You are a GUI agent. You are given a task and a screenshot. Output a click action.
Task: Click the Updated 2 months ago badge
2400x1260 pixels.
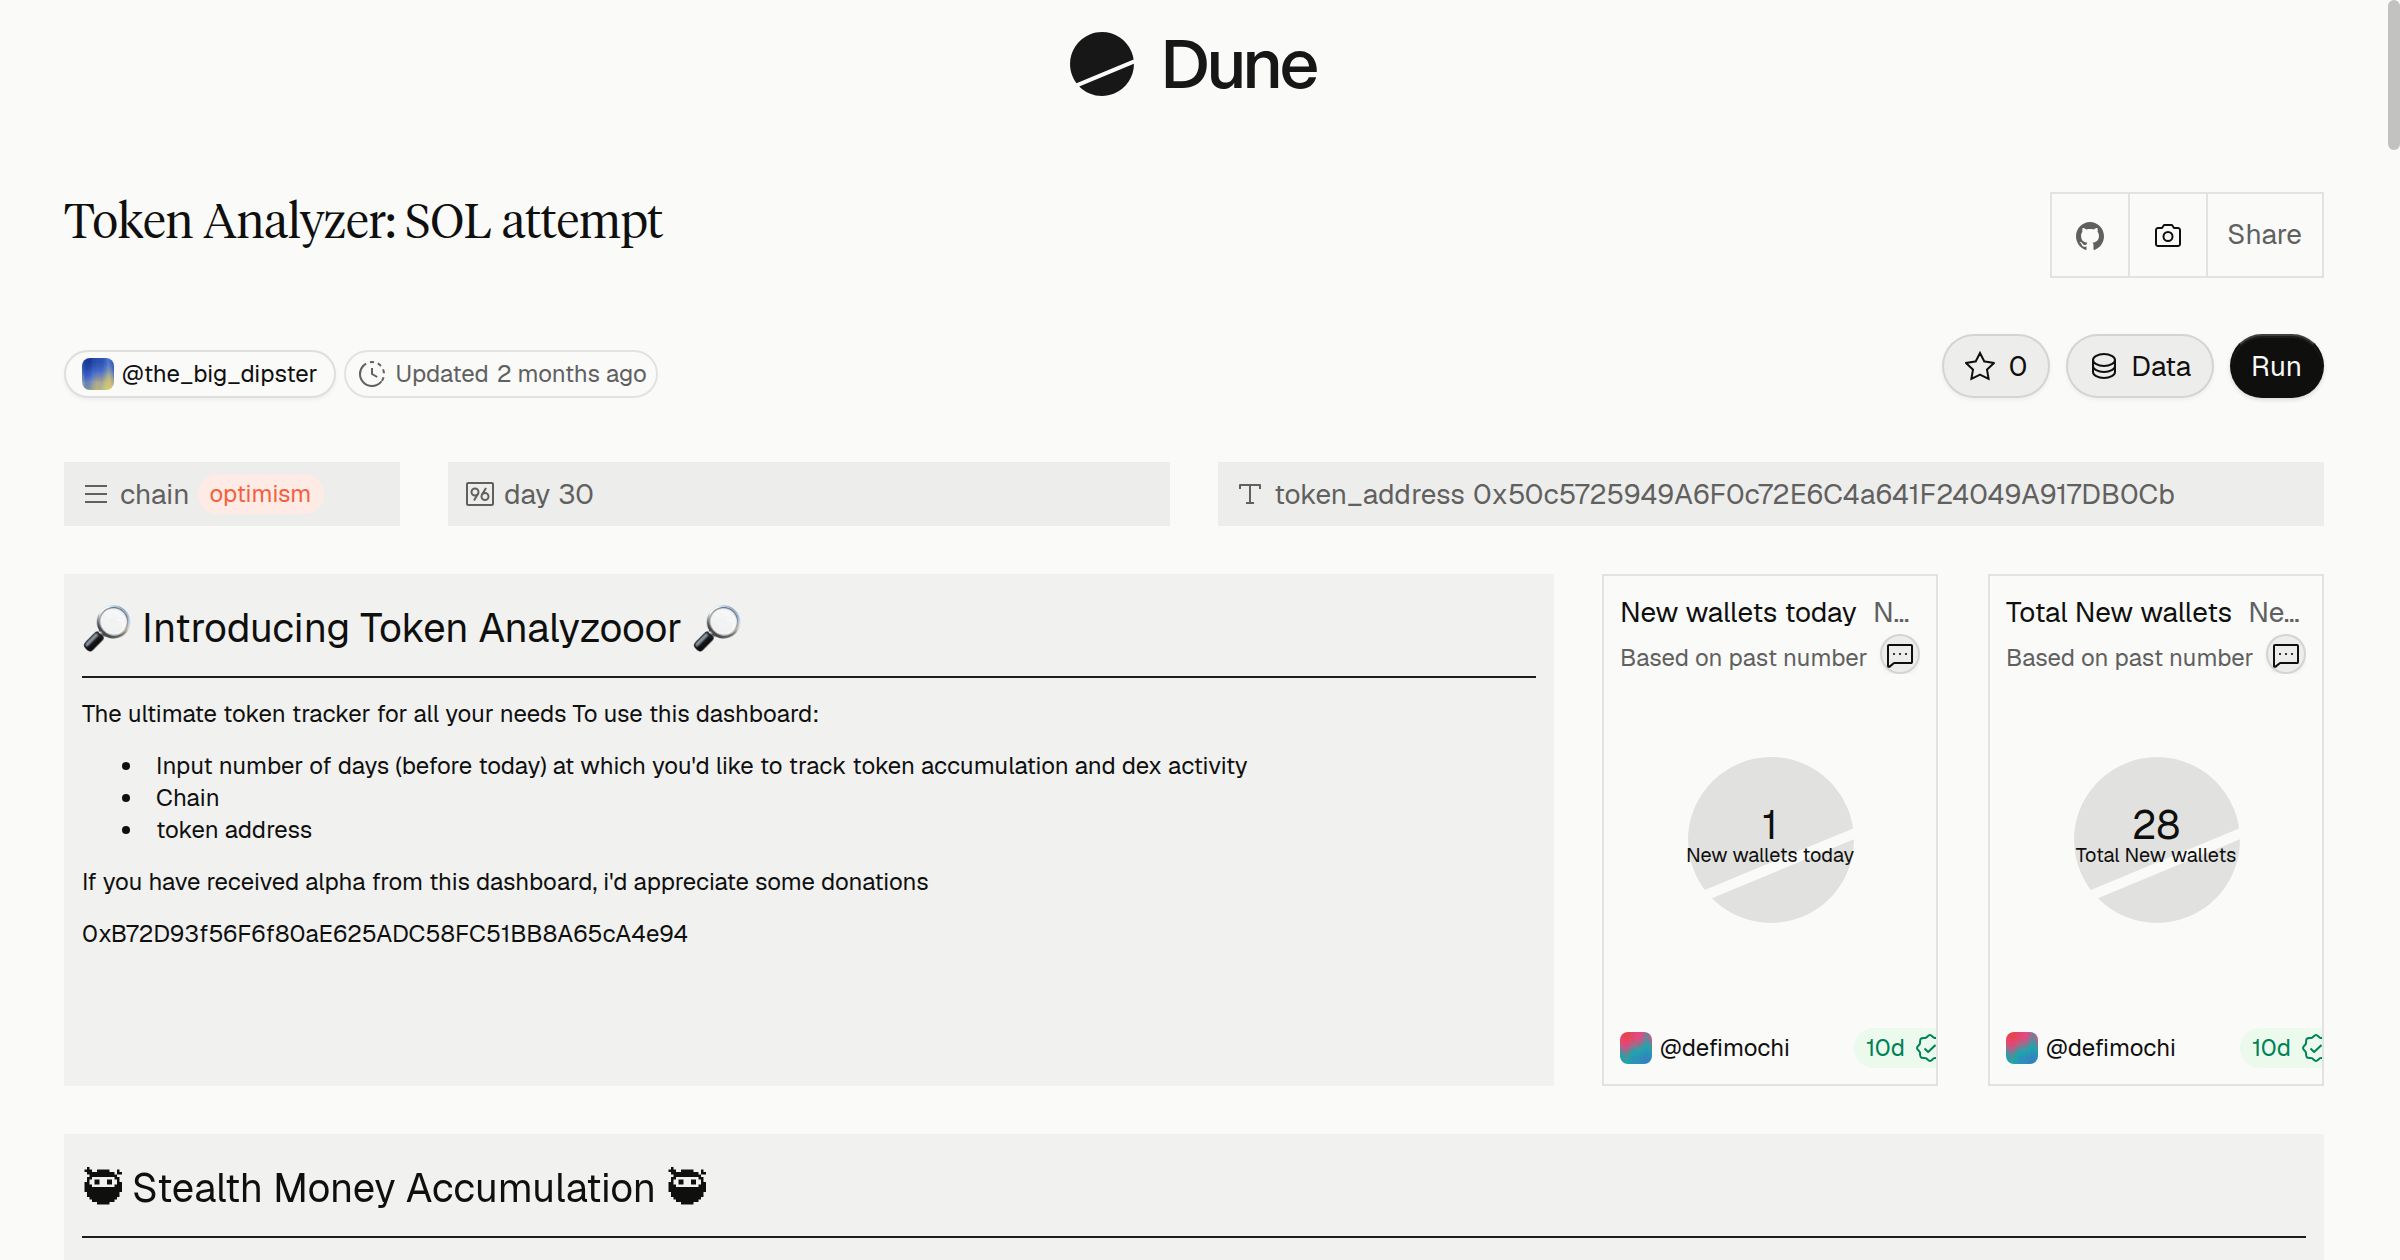coord(501,374)
